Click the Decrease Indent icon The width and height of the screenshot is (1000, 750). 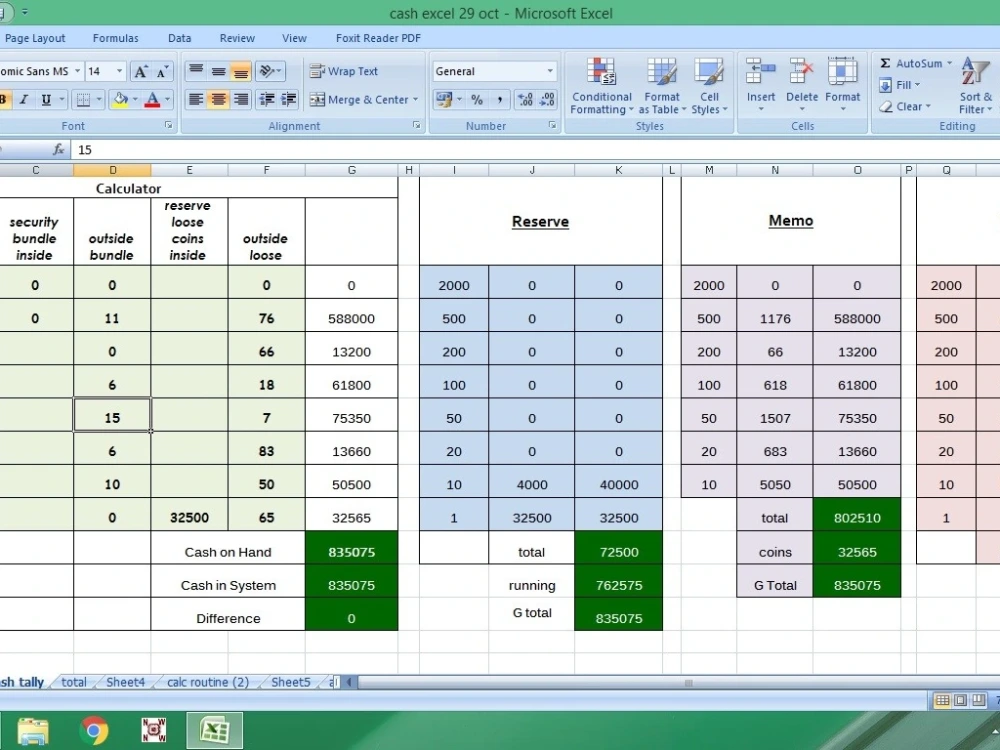coord(267,99)
